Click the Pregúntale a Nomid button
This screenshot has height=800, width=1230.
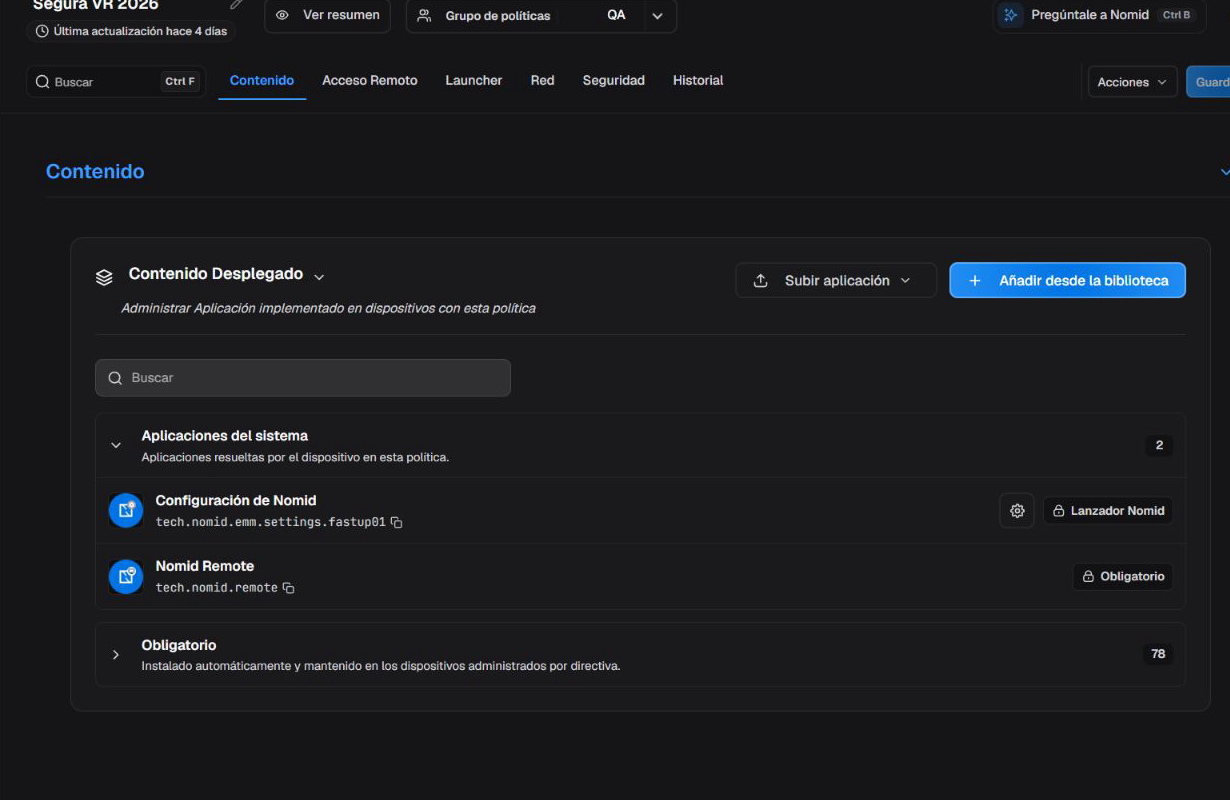(x=1100, y=16)
